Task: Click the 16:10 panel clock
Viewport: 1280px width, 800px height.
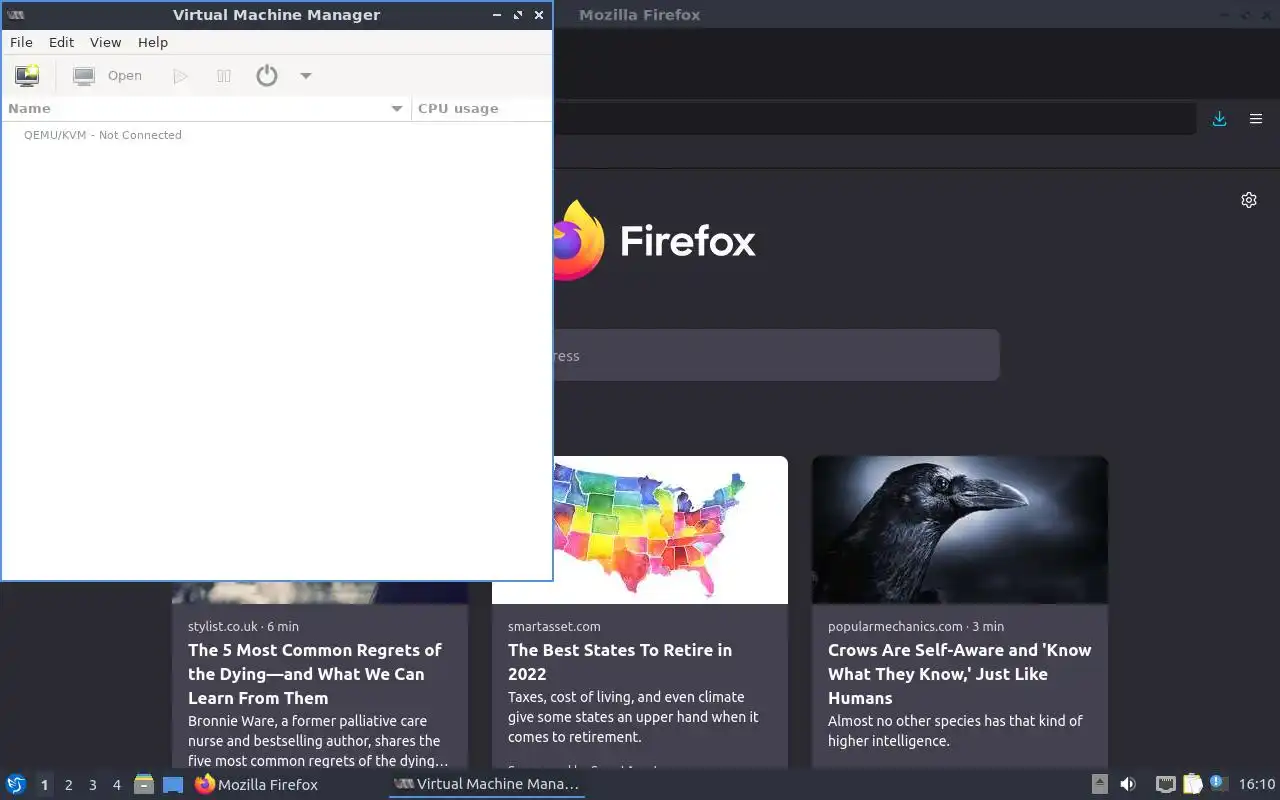Action: pos(1257,784)
